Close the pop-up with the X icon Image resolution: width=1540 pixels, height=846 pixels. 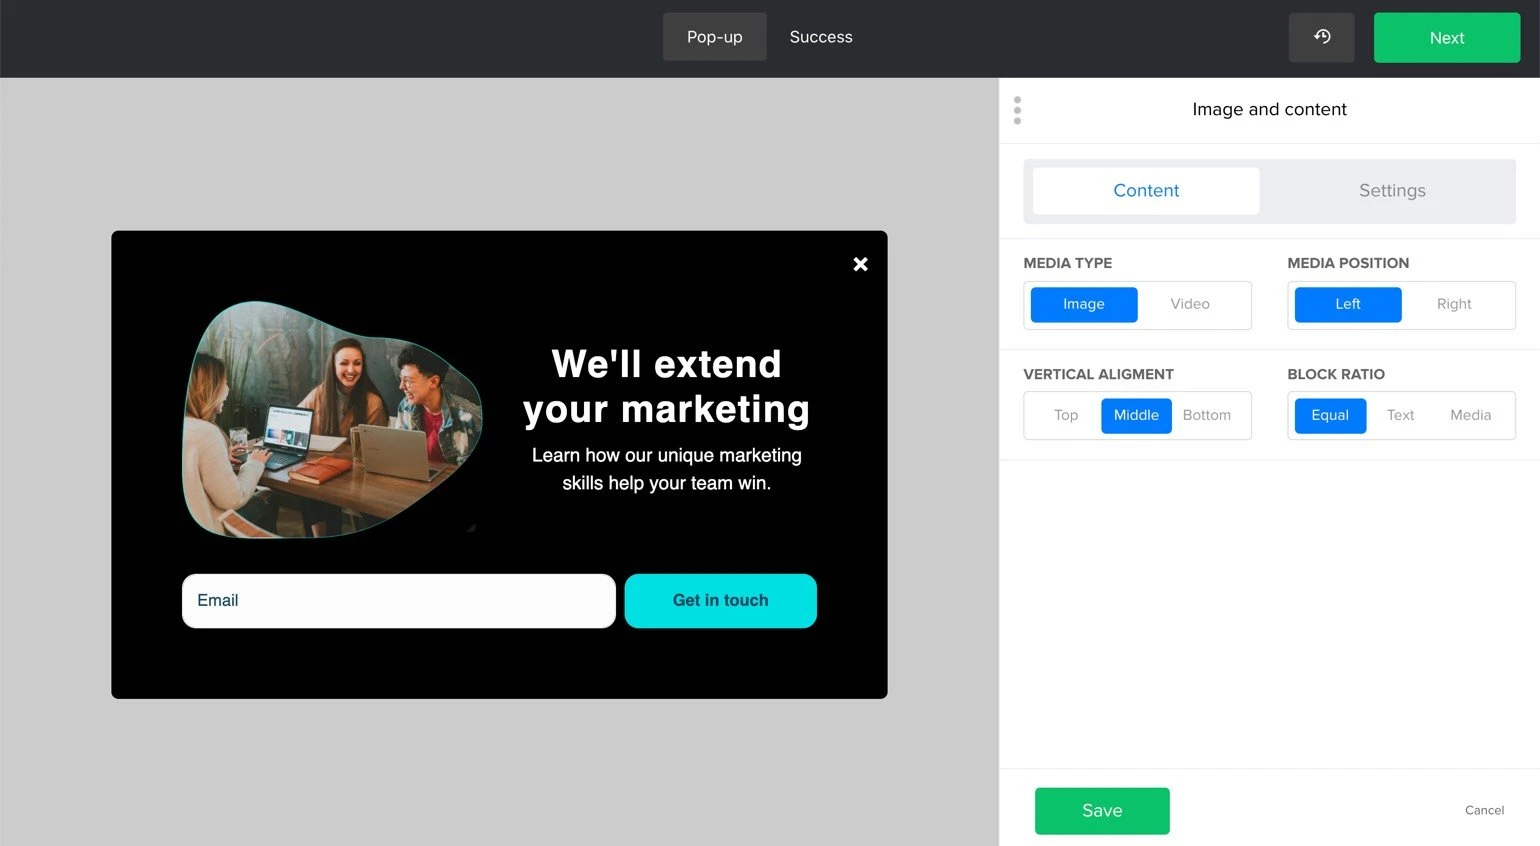point(860,264)
